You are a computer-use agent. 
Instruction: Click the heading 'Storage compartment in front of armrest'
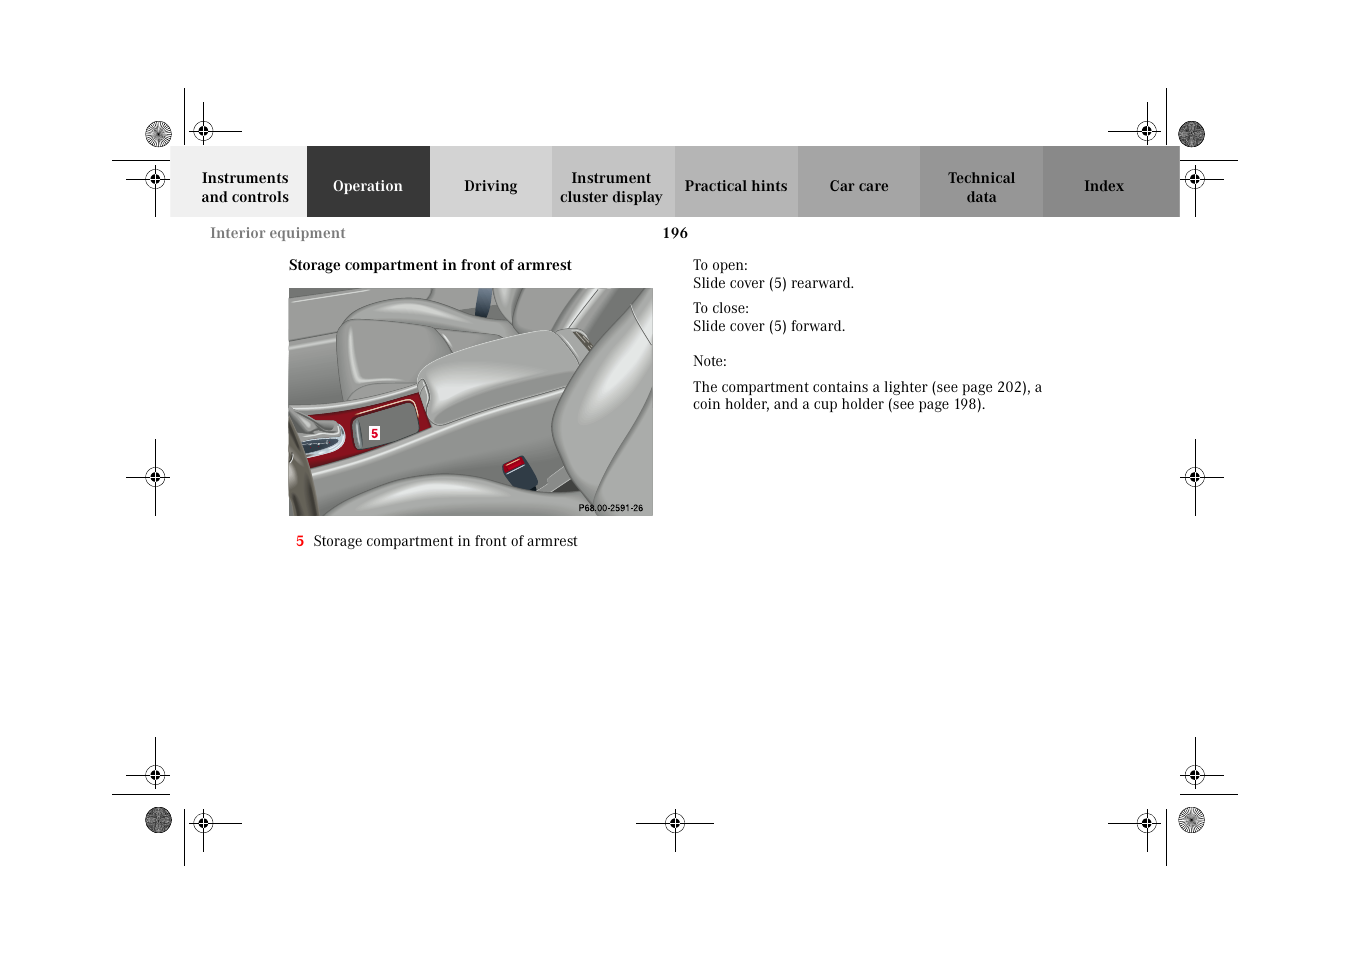tap(430, 265)
